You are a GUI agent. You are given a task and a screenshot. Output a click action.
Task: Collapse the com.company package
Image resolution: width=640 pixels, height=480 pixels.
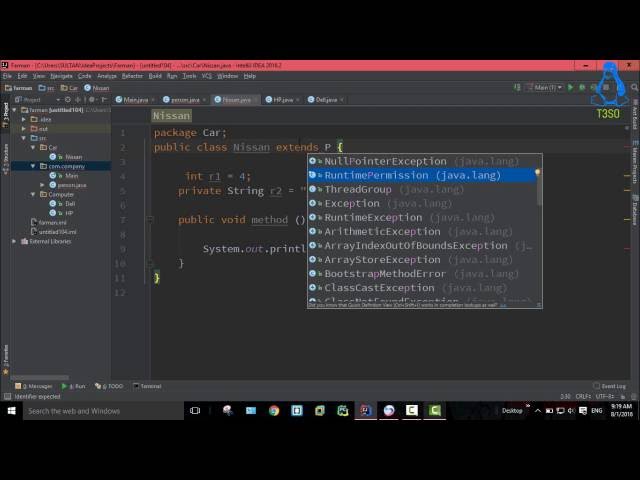[x=33, y=166]
